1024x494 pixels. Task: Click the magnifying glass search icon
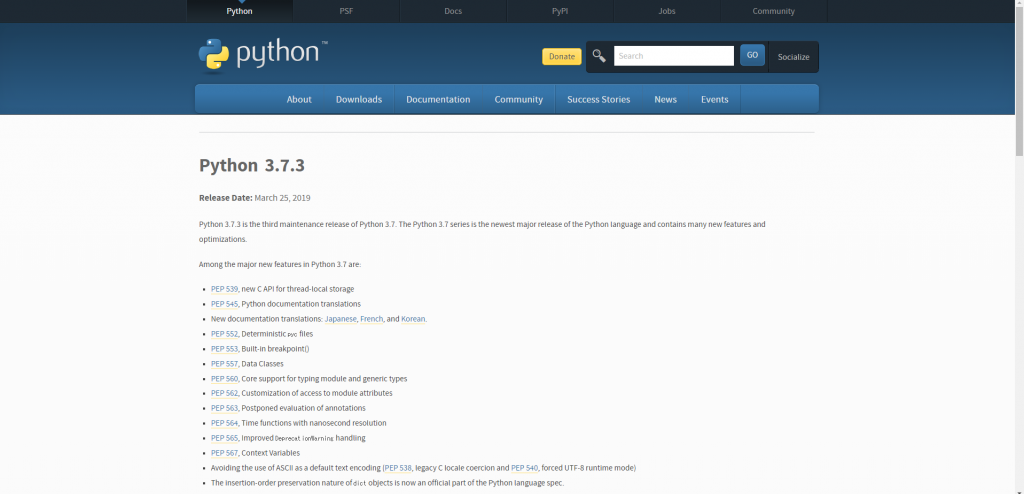point(599,56)
